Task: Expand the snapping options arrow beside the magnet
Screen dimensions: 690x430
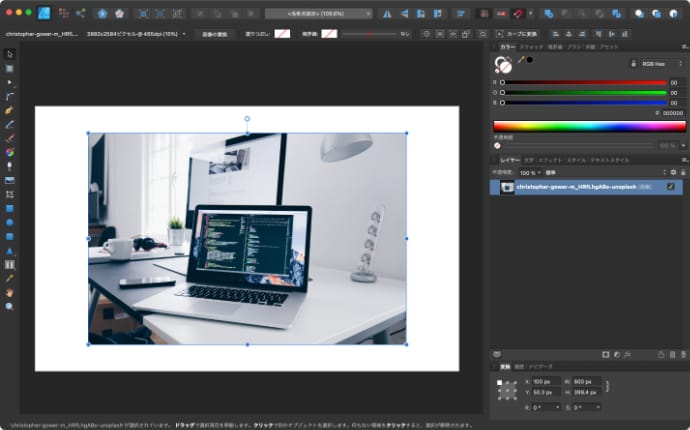Action: point(530,14)
